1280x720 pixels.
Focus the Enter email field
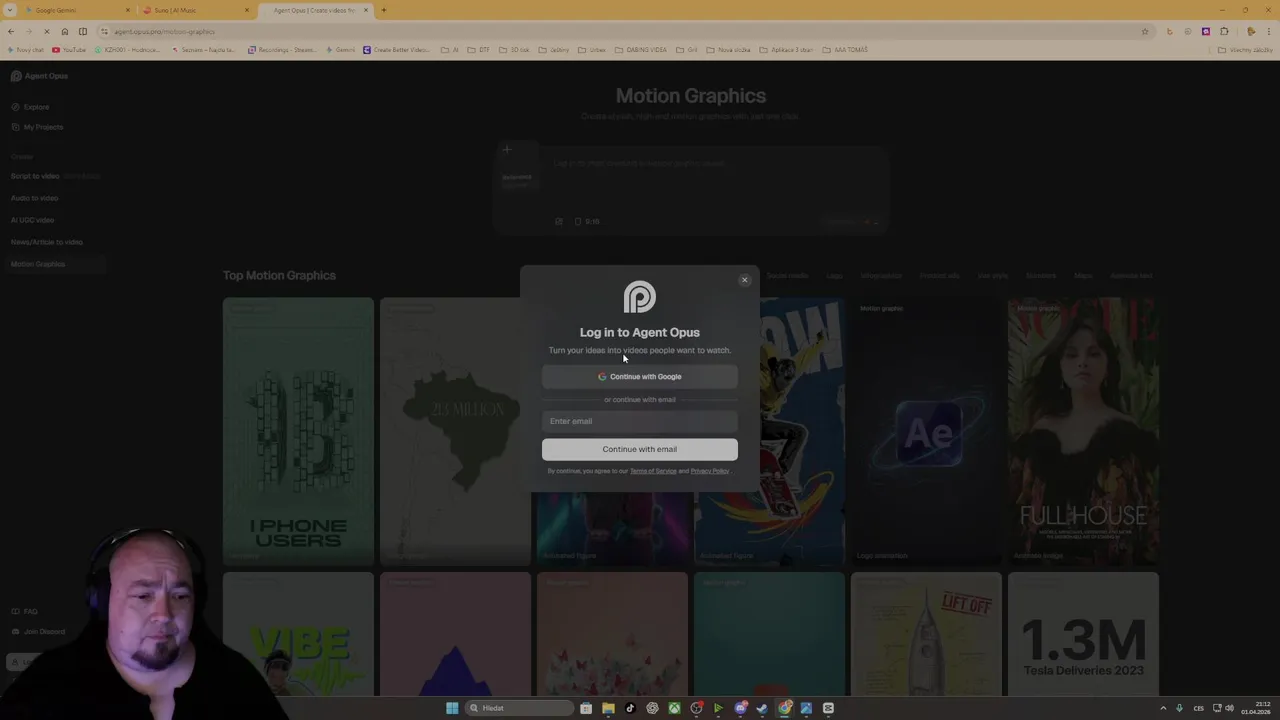point(640,421)
